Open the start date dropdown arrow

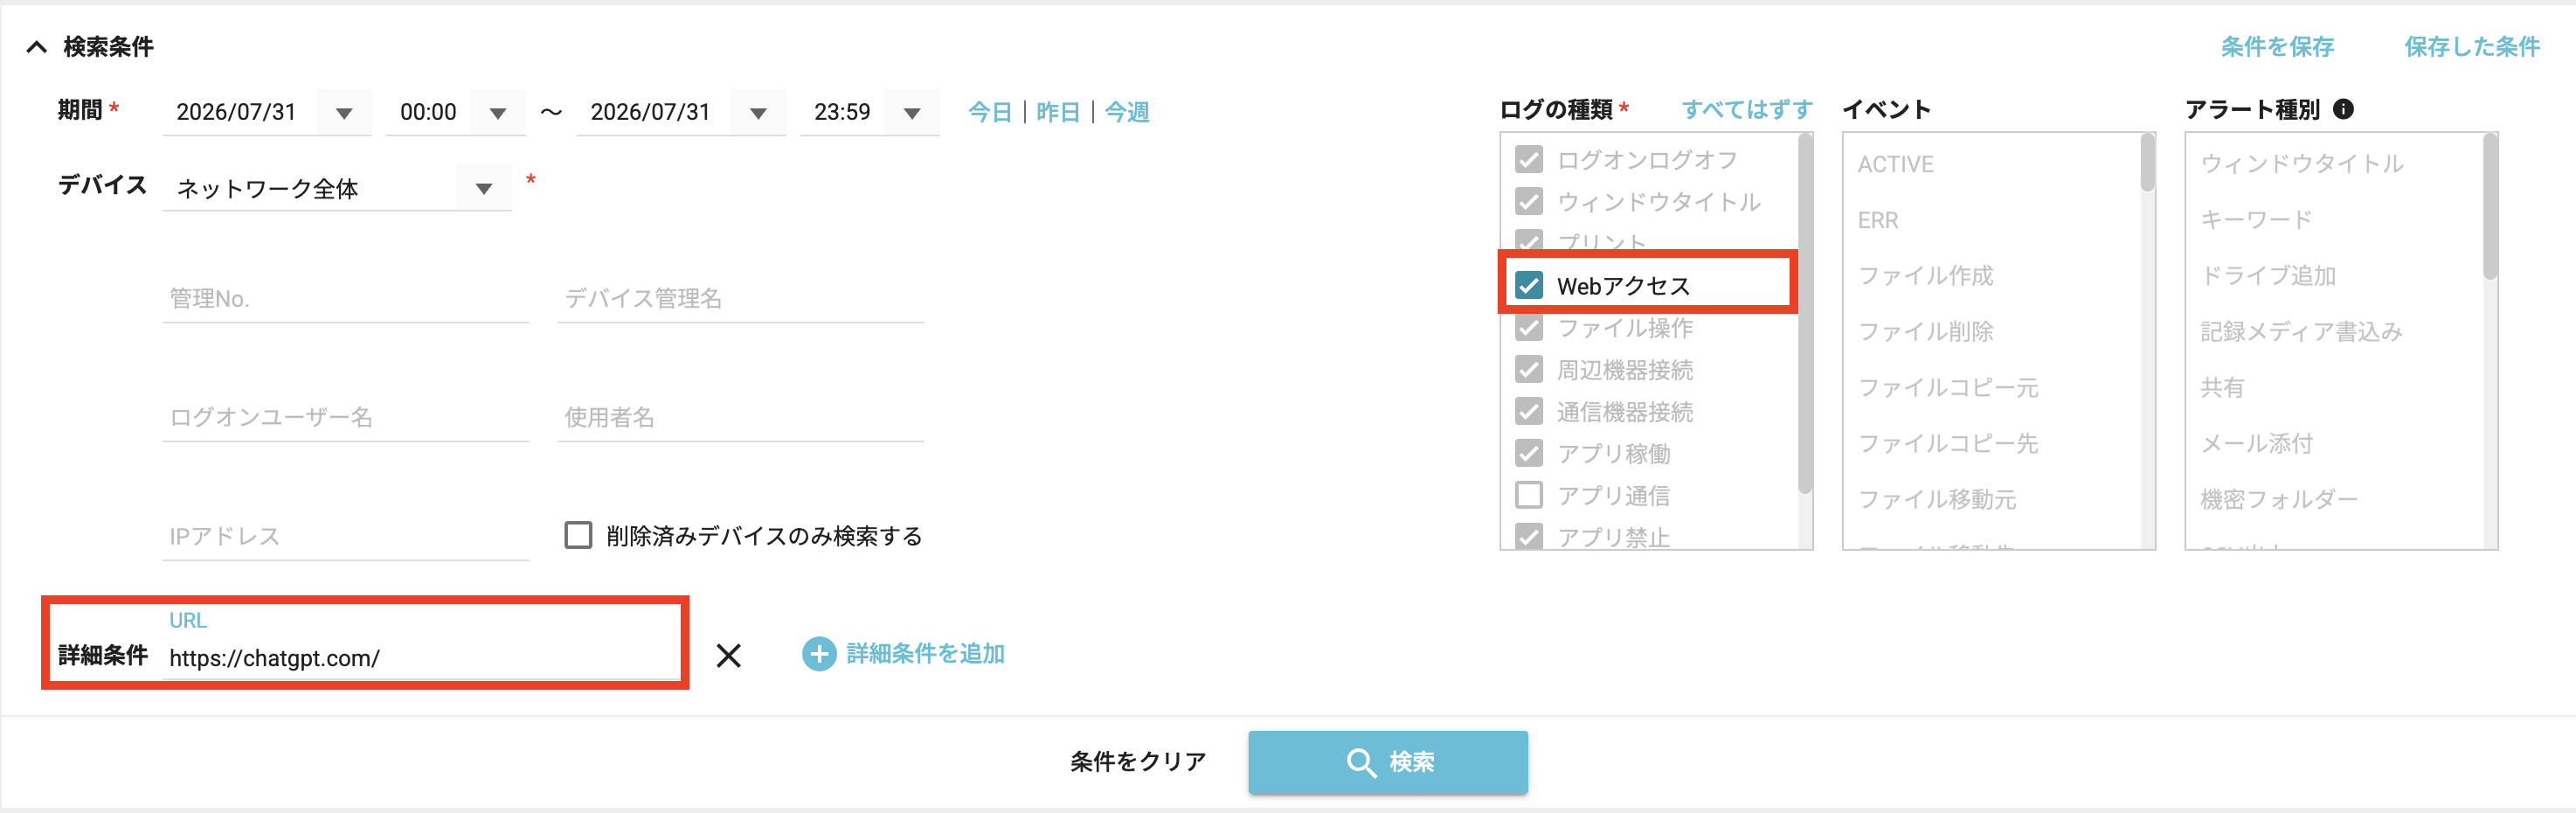tap(344, 112)
